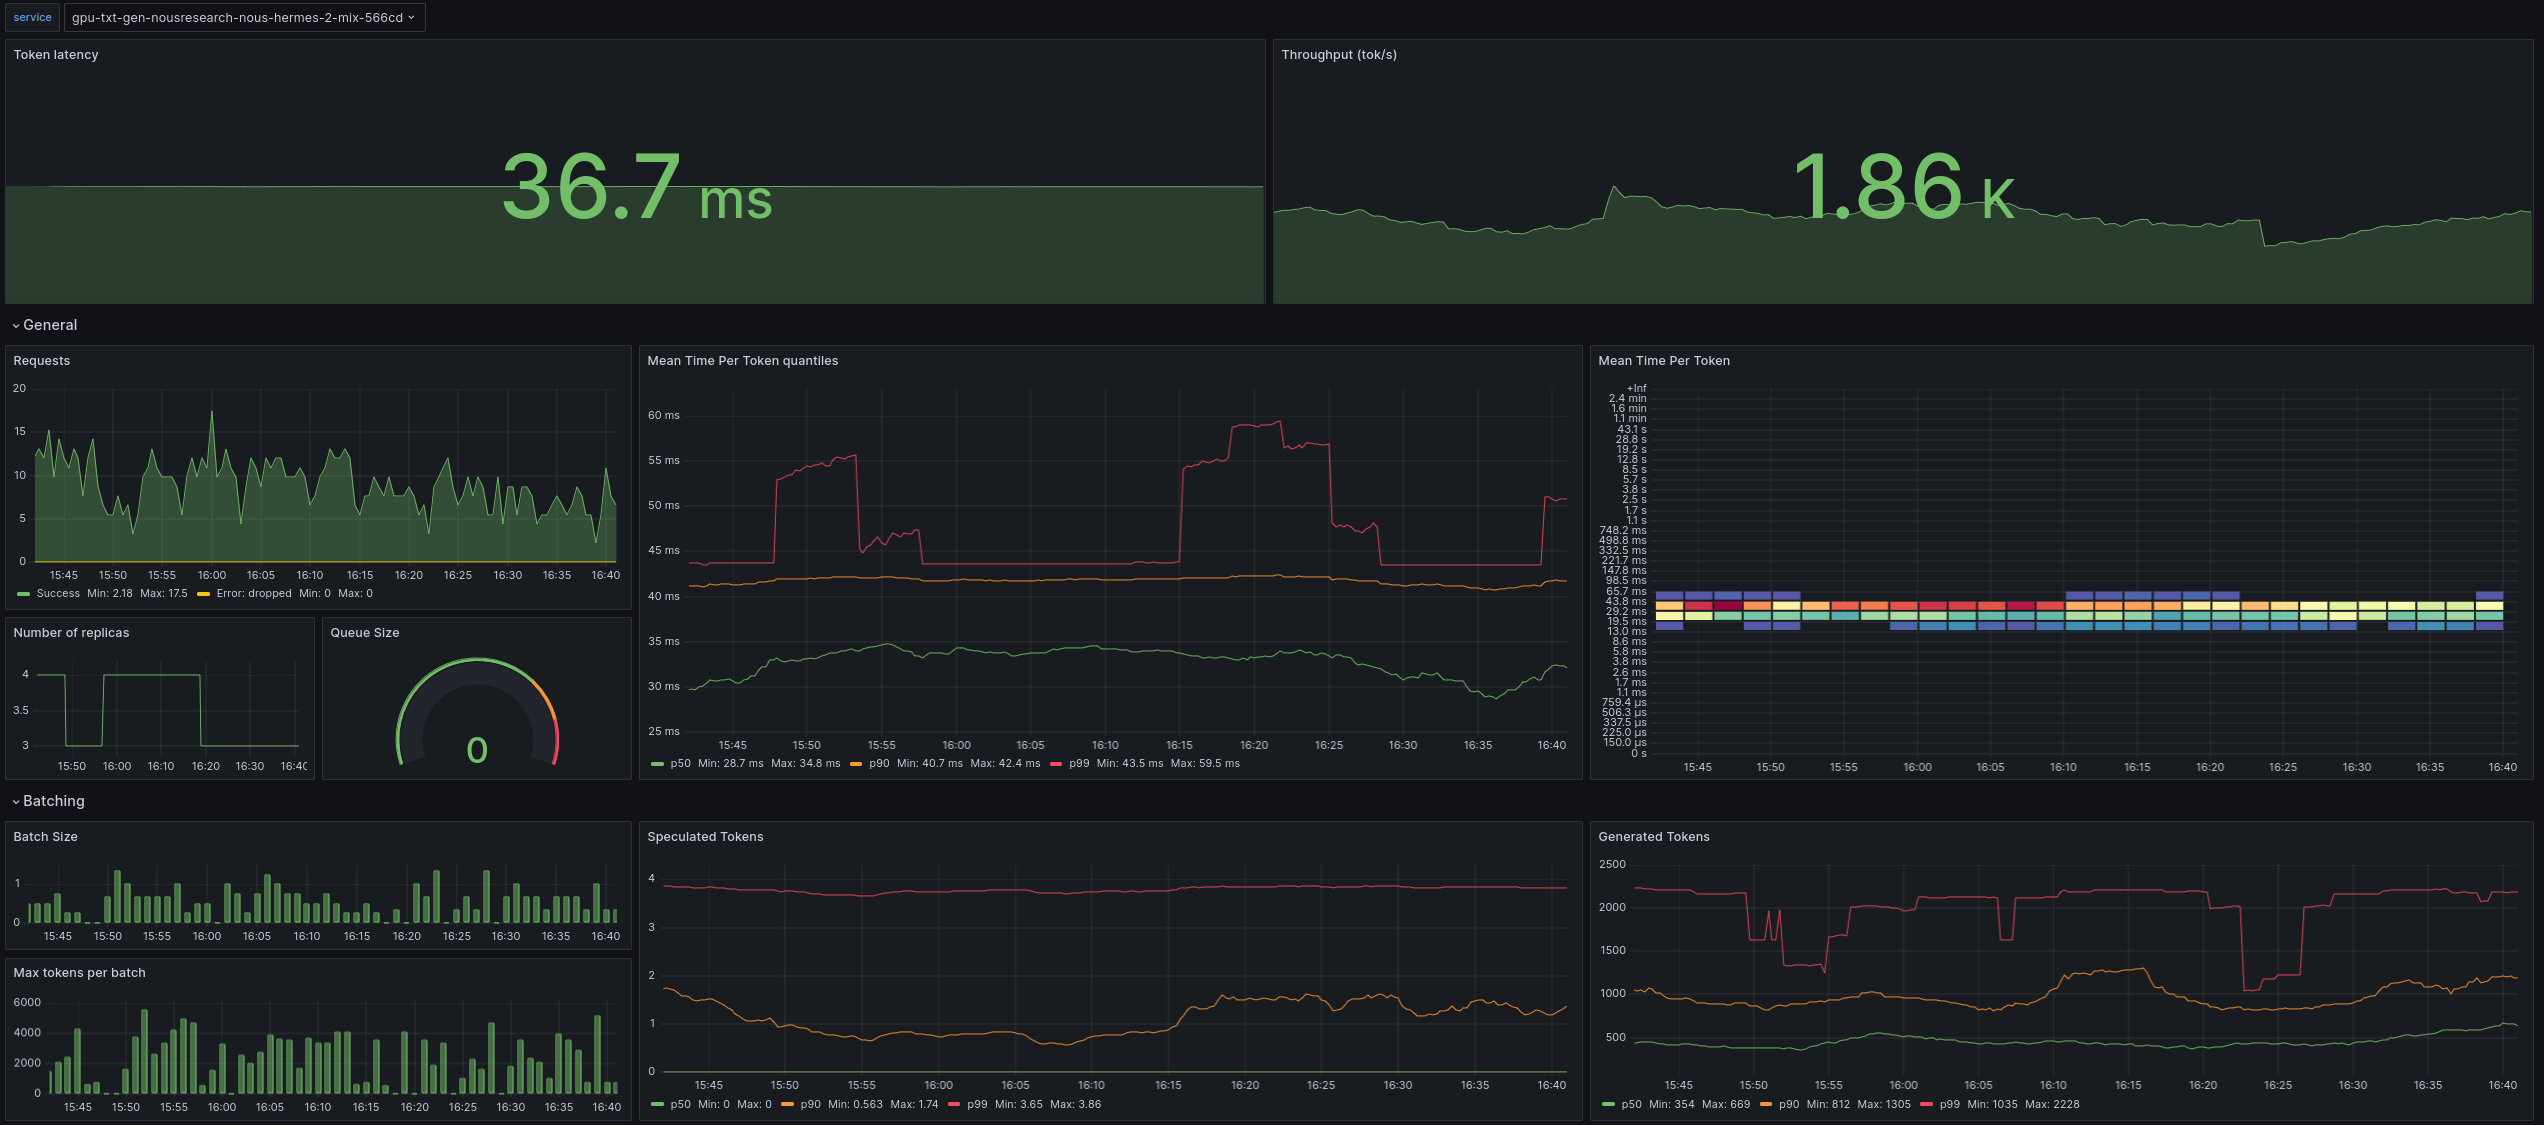Click orange p90 marker in Time Per Token quantiles legend
The image size is (2544, 1125).
[x=856, y=764]
